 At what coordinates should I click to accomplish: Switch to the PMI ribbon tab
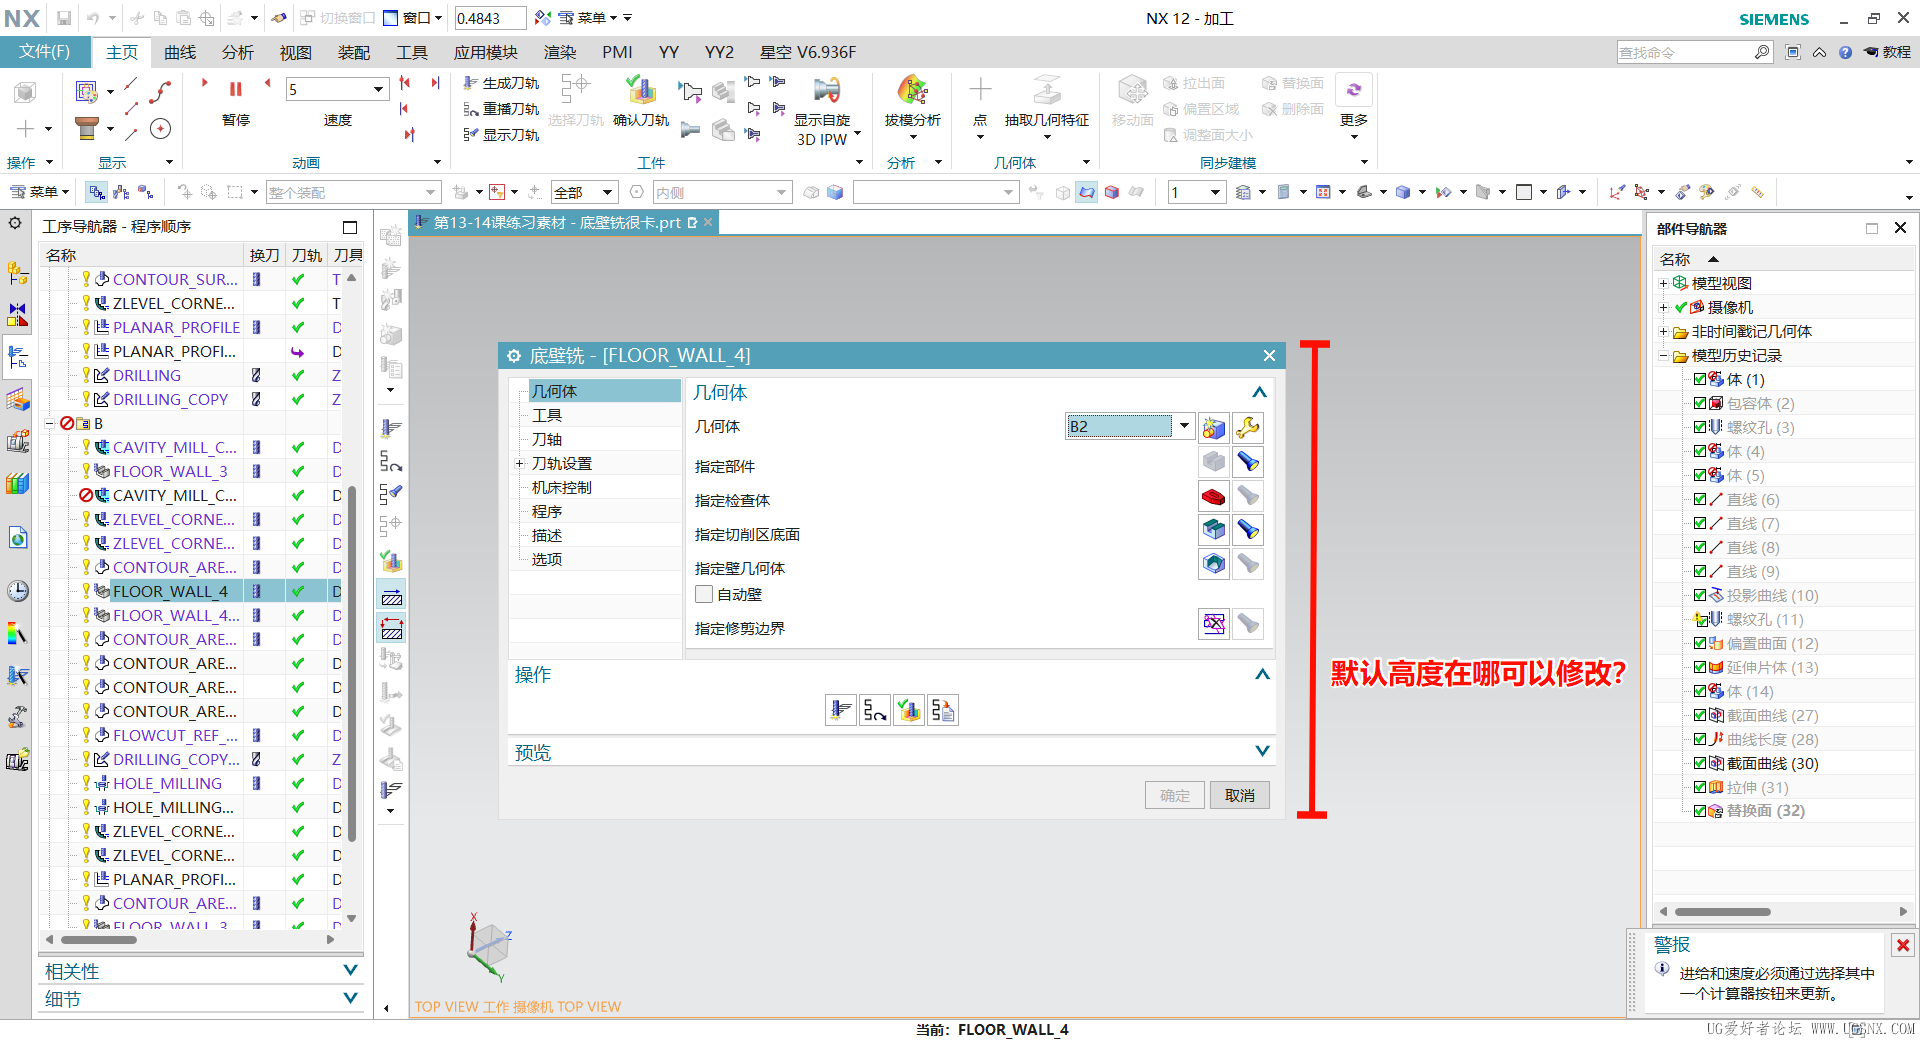(x=617, y=52)
